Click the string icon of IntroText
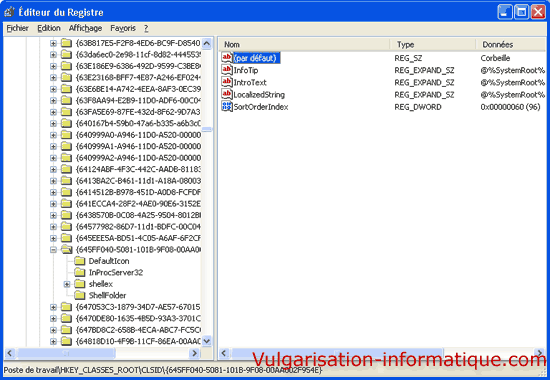Screen dimensions: 550x380 227,82
